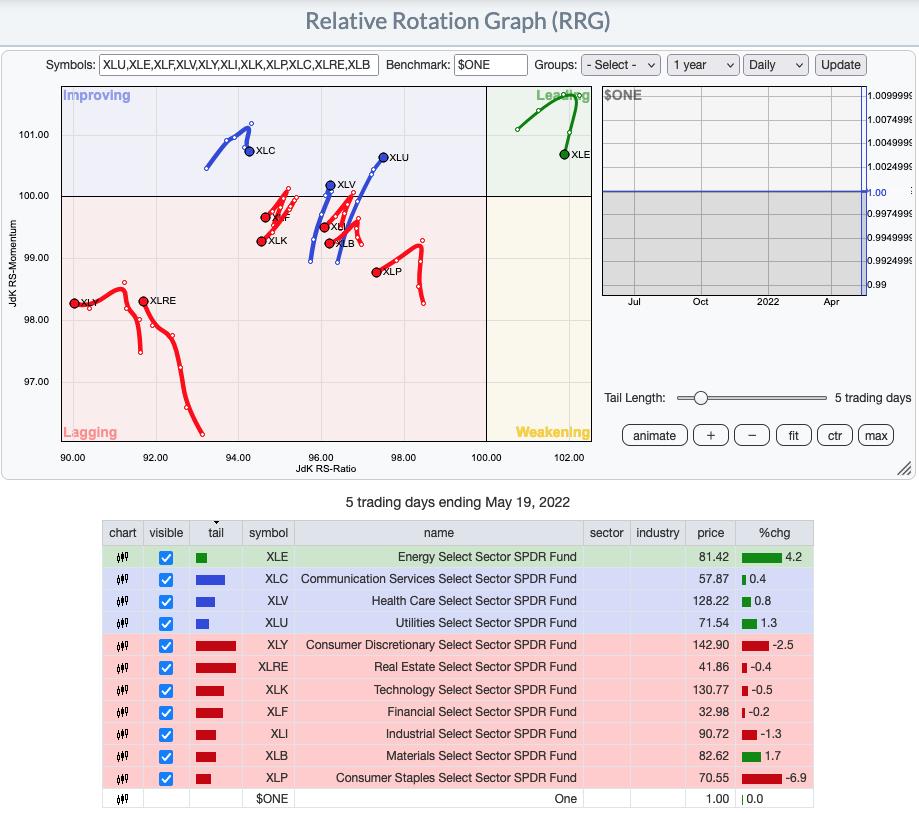Uncheck visibility for XLE
Image resolution: width=919 pixels, height=814 pixels.
pos(166,557)
